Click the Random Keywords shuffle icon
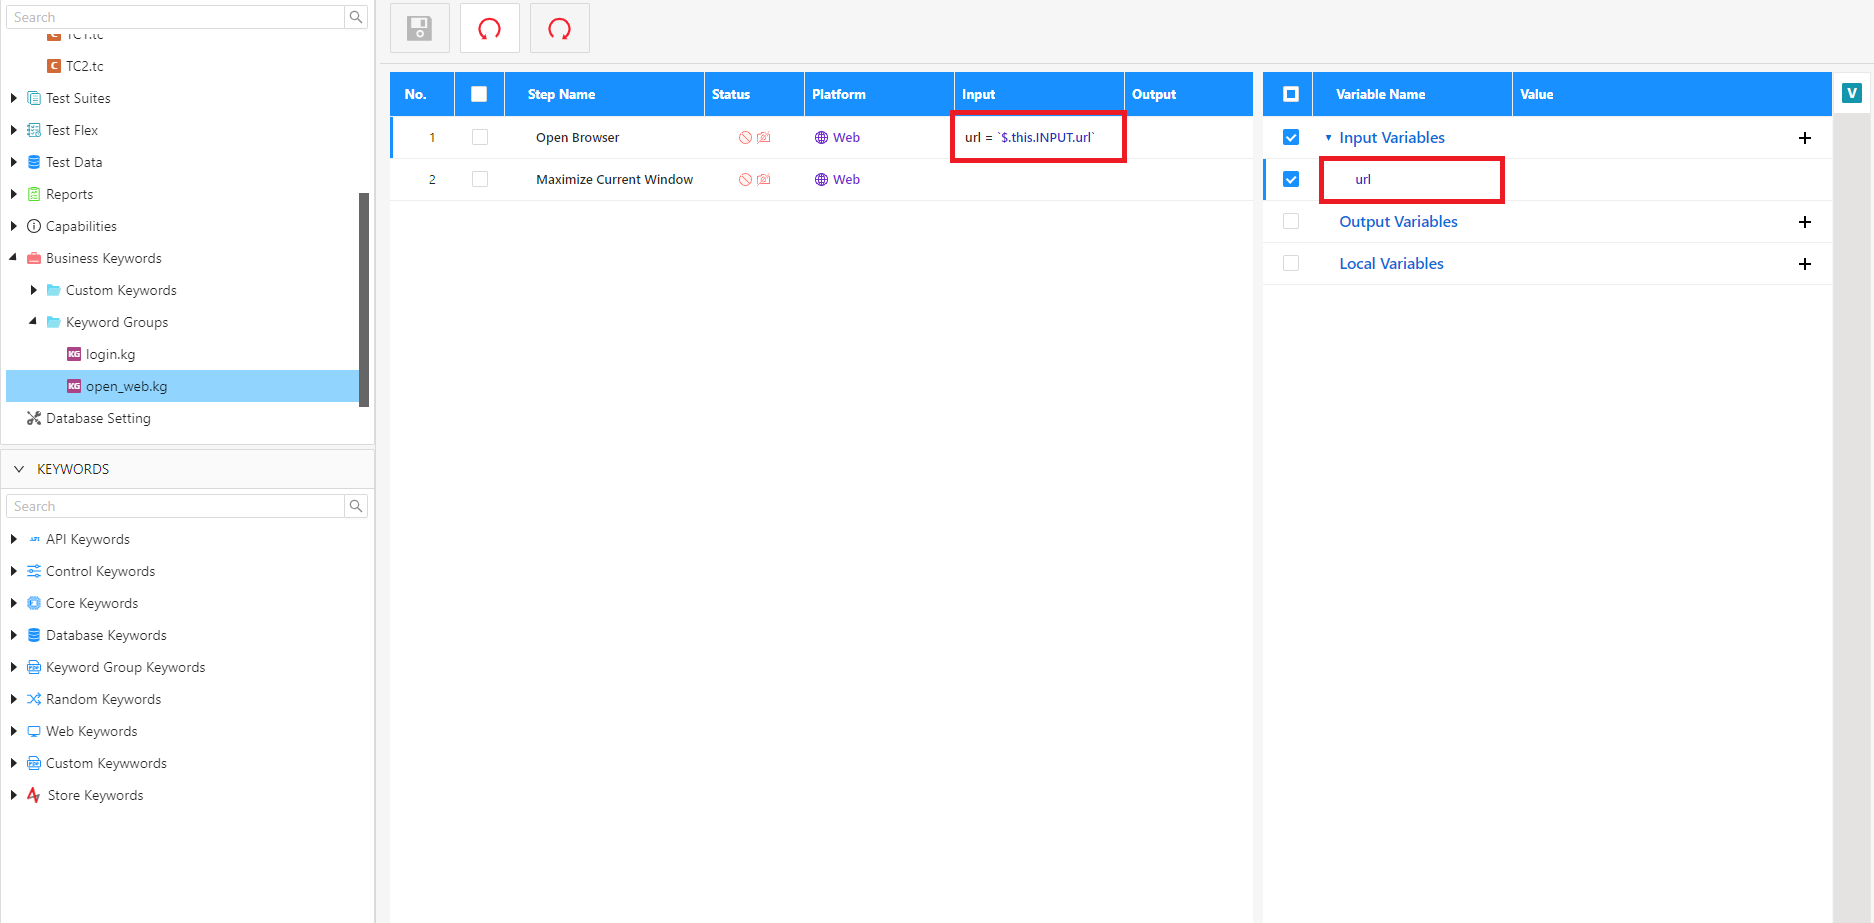 click(34, 699)
